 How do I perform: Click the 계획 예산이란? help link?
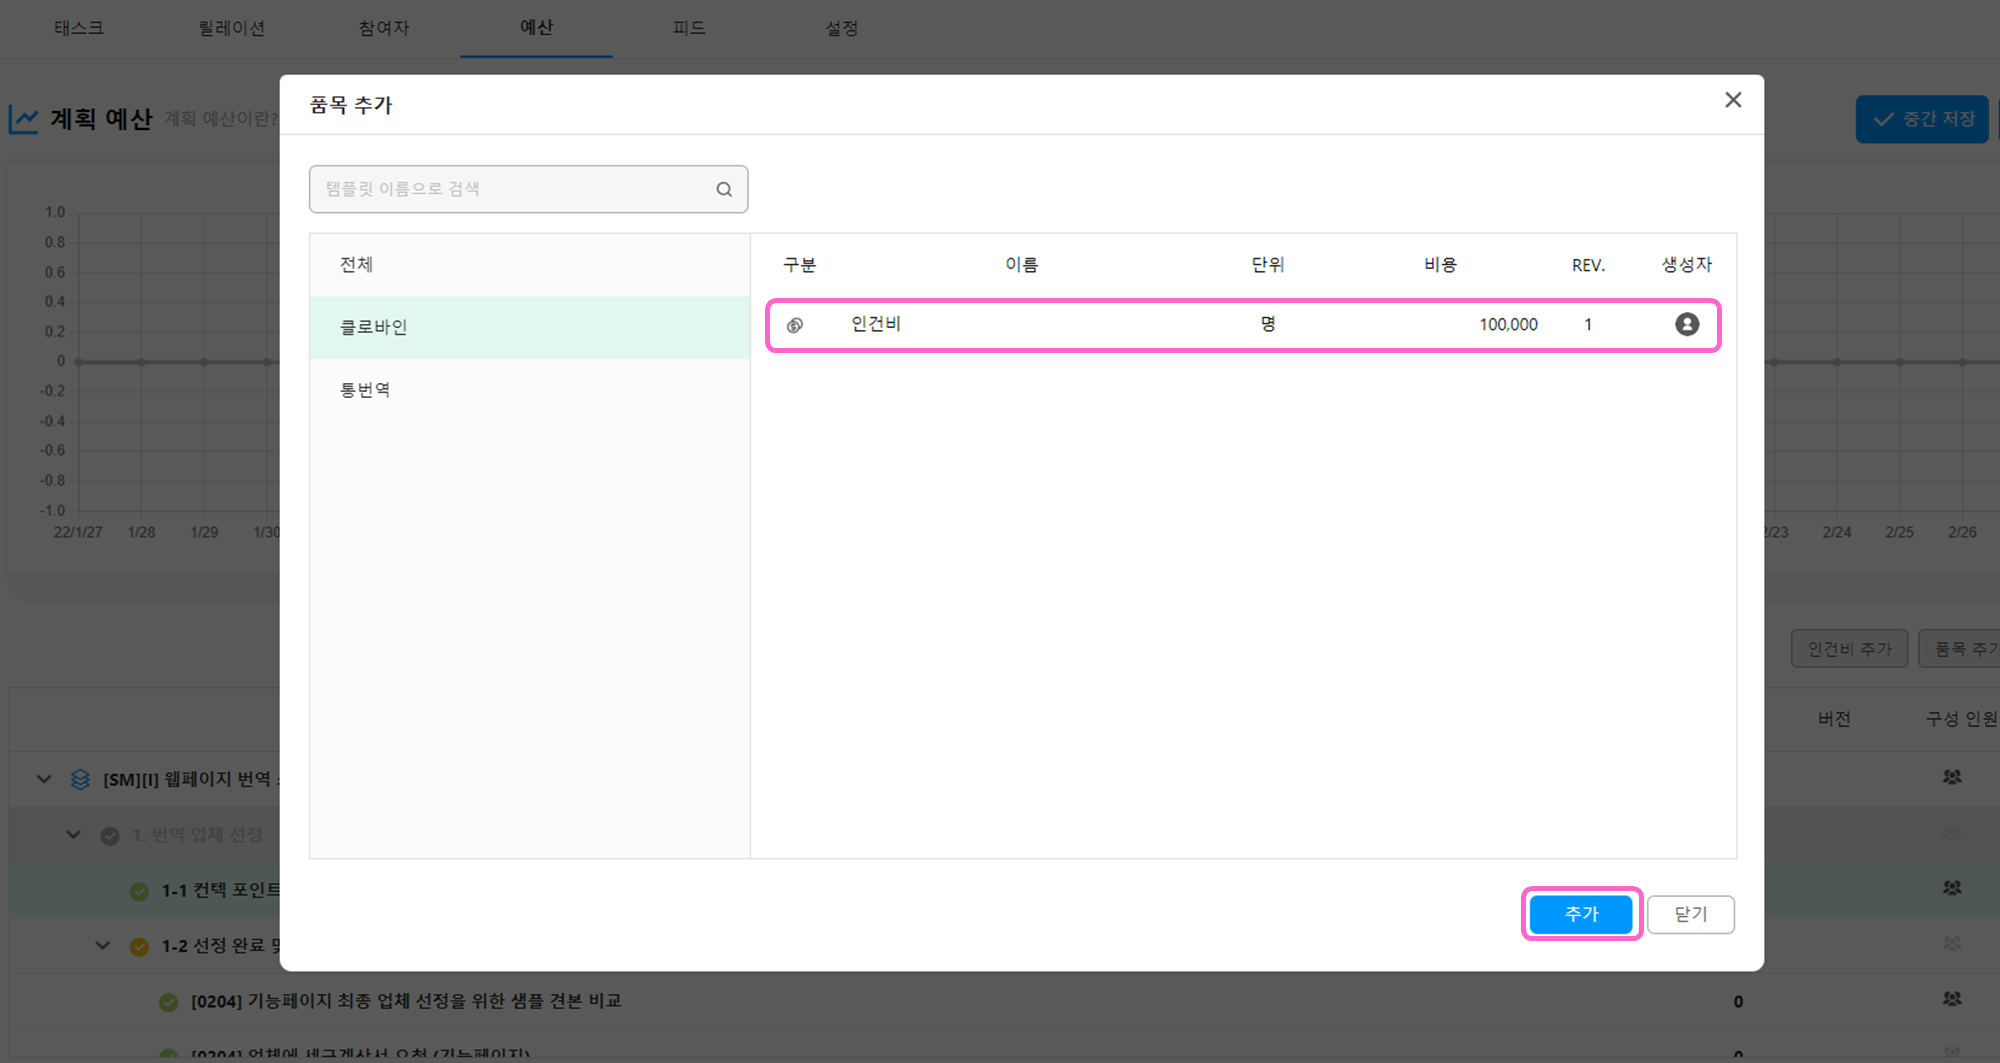tap(221, 119)
